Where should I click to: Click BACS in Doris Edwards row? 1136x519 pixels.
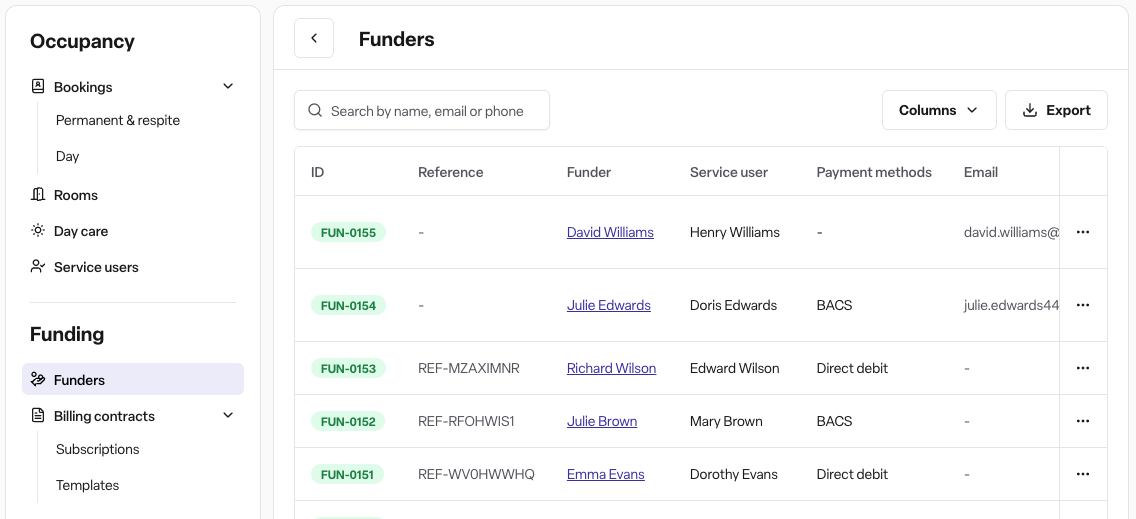pos(835,305)
